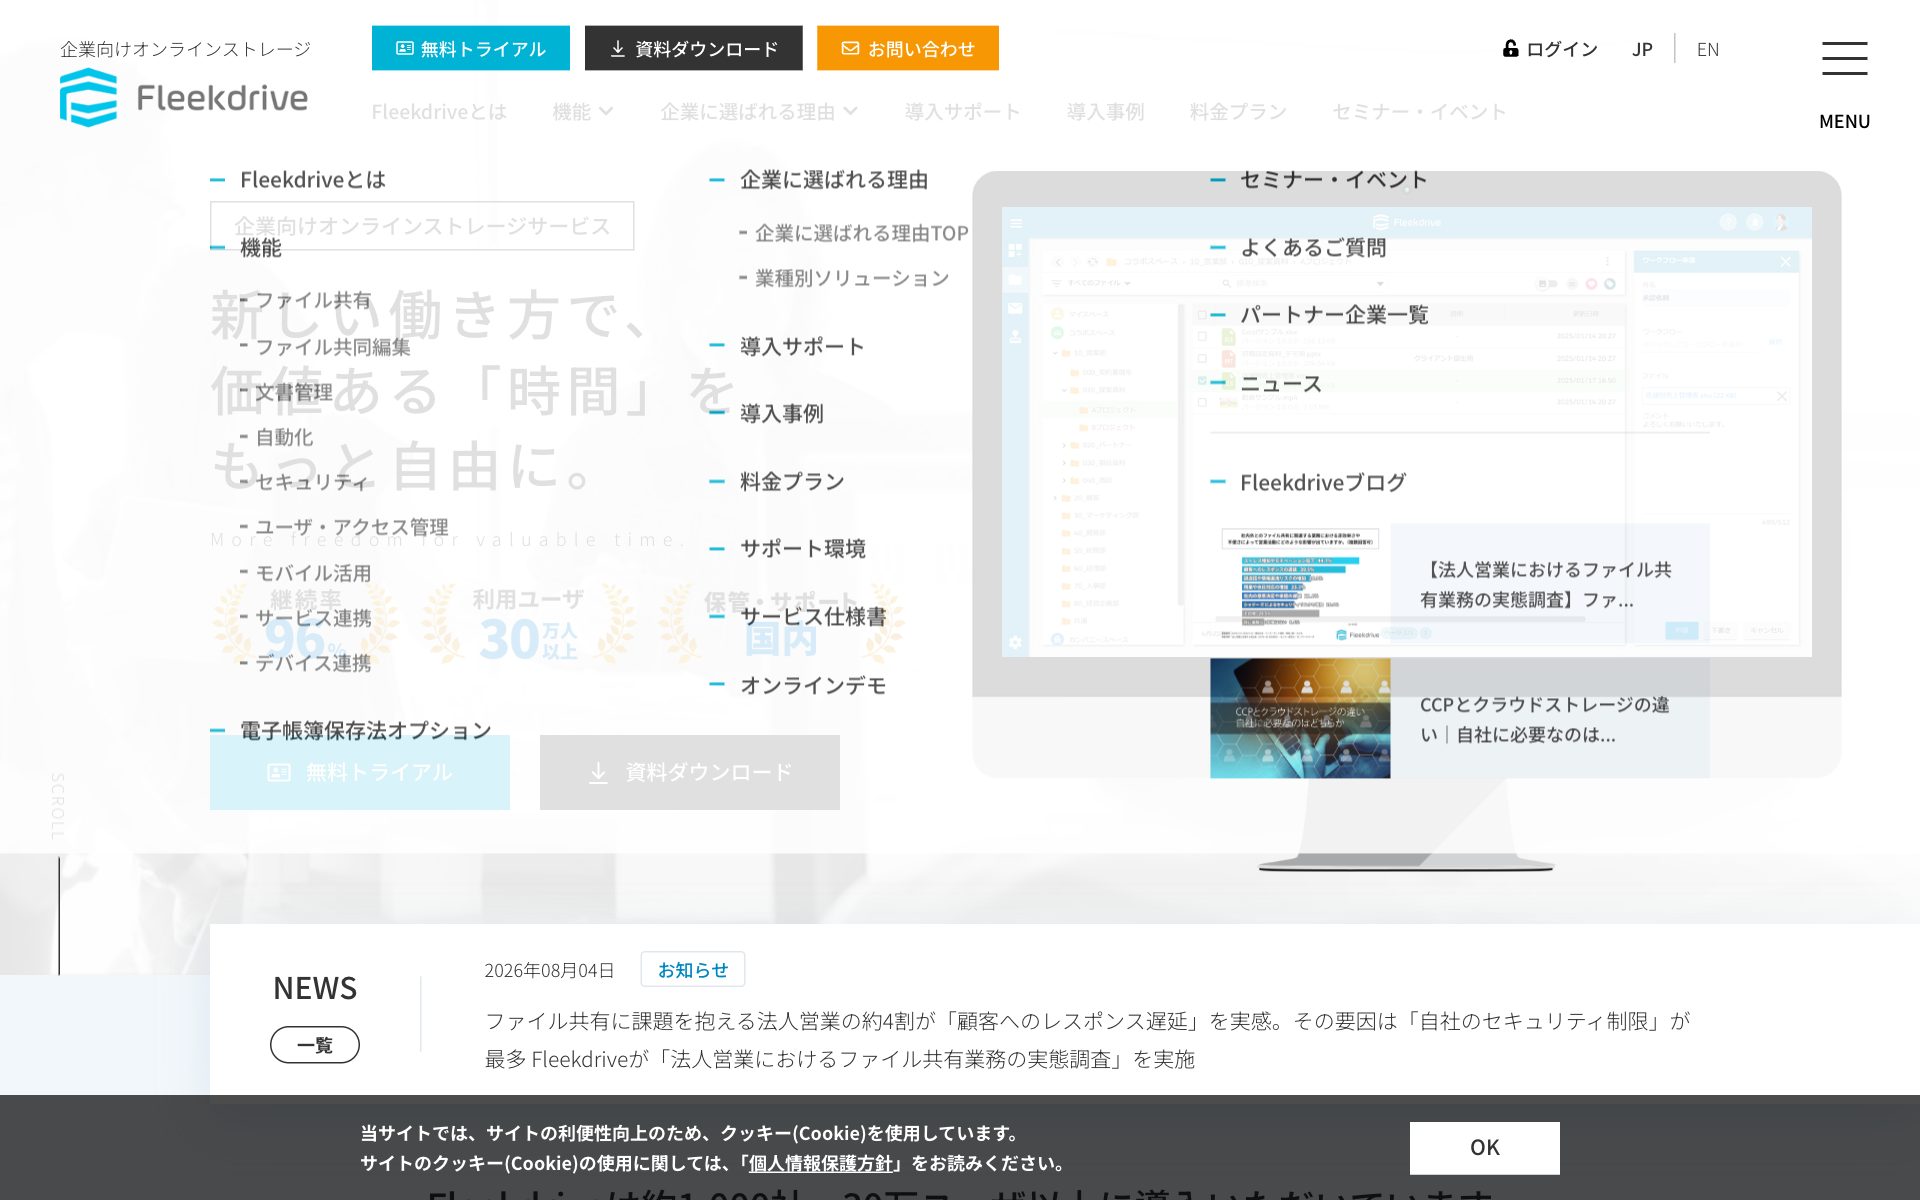Image resolution: width=1920 pixels, height=1200 pixels.
Task: Select JP language option
Action: point(1642,49)
